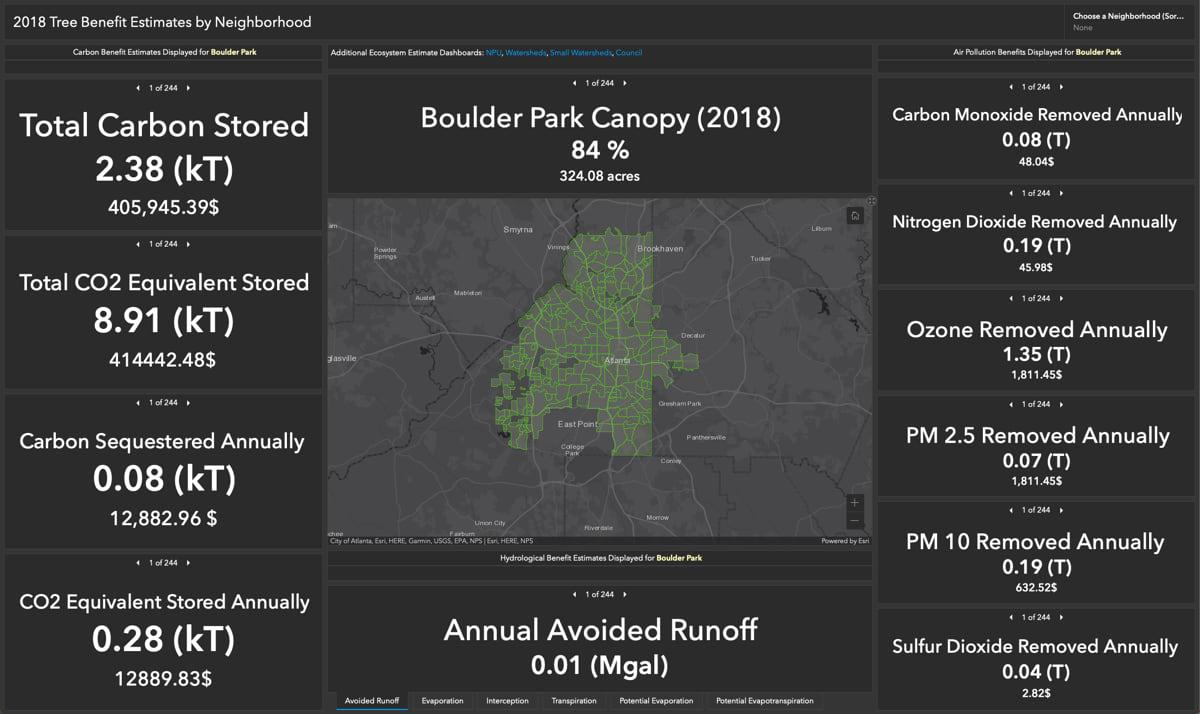Next record arrow above Boulder Park Canopy
This screenshot has width=1200, height=714.
click(x=625, y=83)
